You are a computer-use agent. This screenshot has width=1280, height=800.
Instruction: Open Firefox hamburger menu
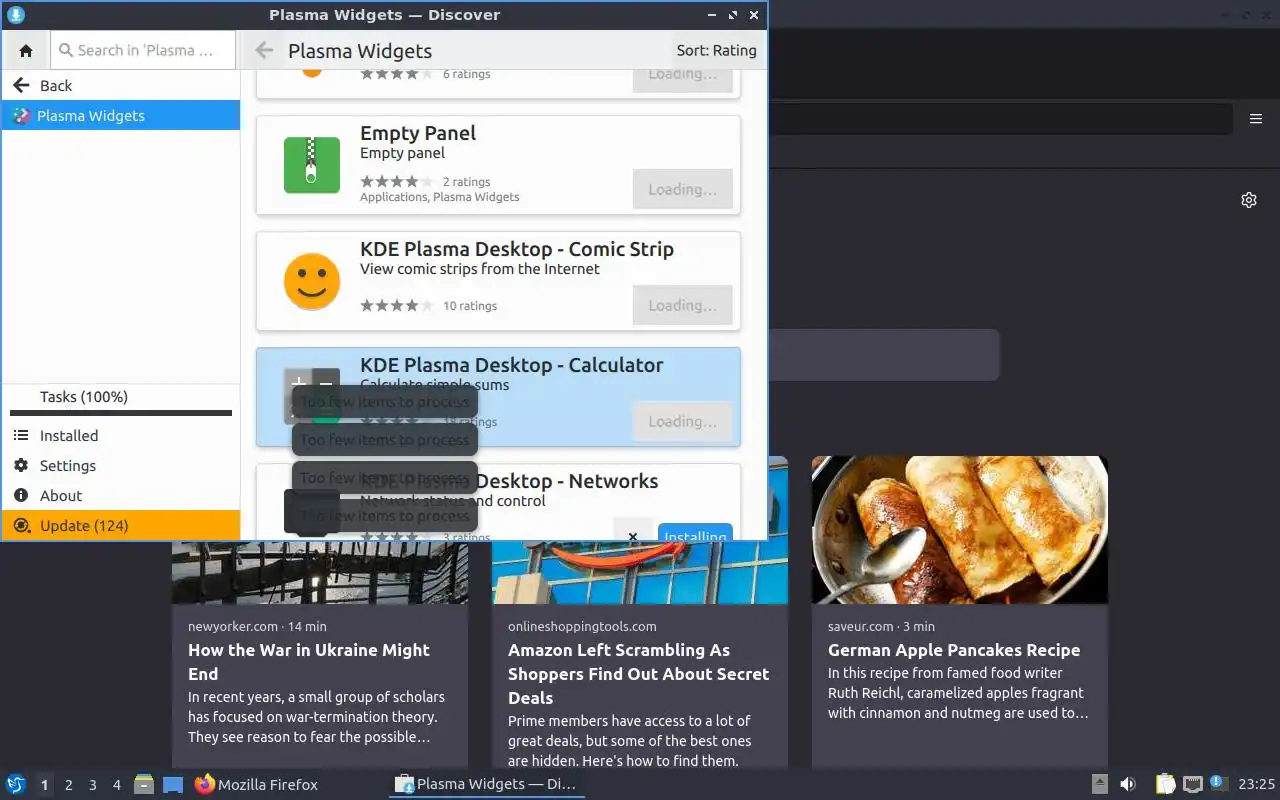click(x=1256, y=119)
